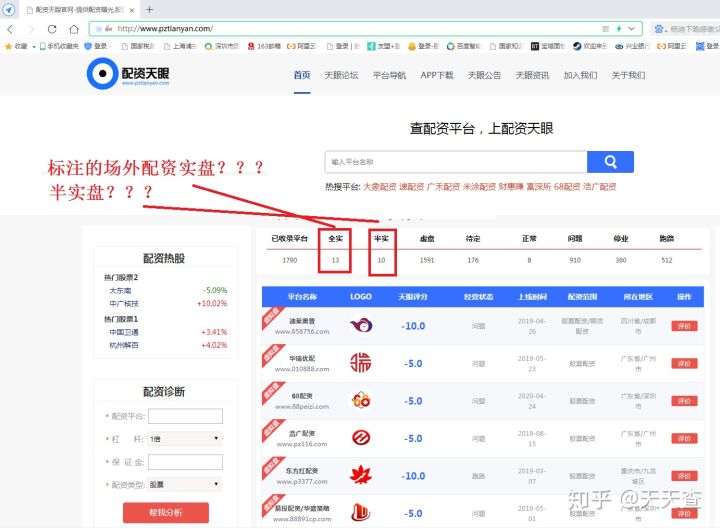
Task: Click the www.p3377.com platform link
Action: pos(302,482)
